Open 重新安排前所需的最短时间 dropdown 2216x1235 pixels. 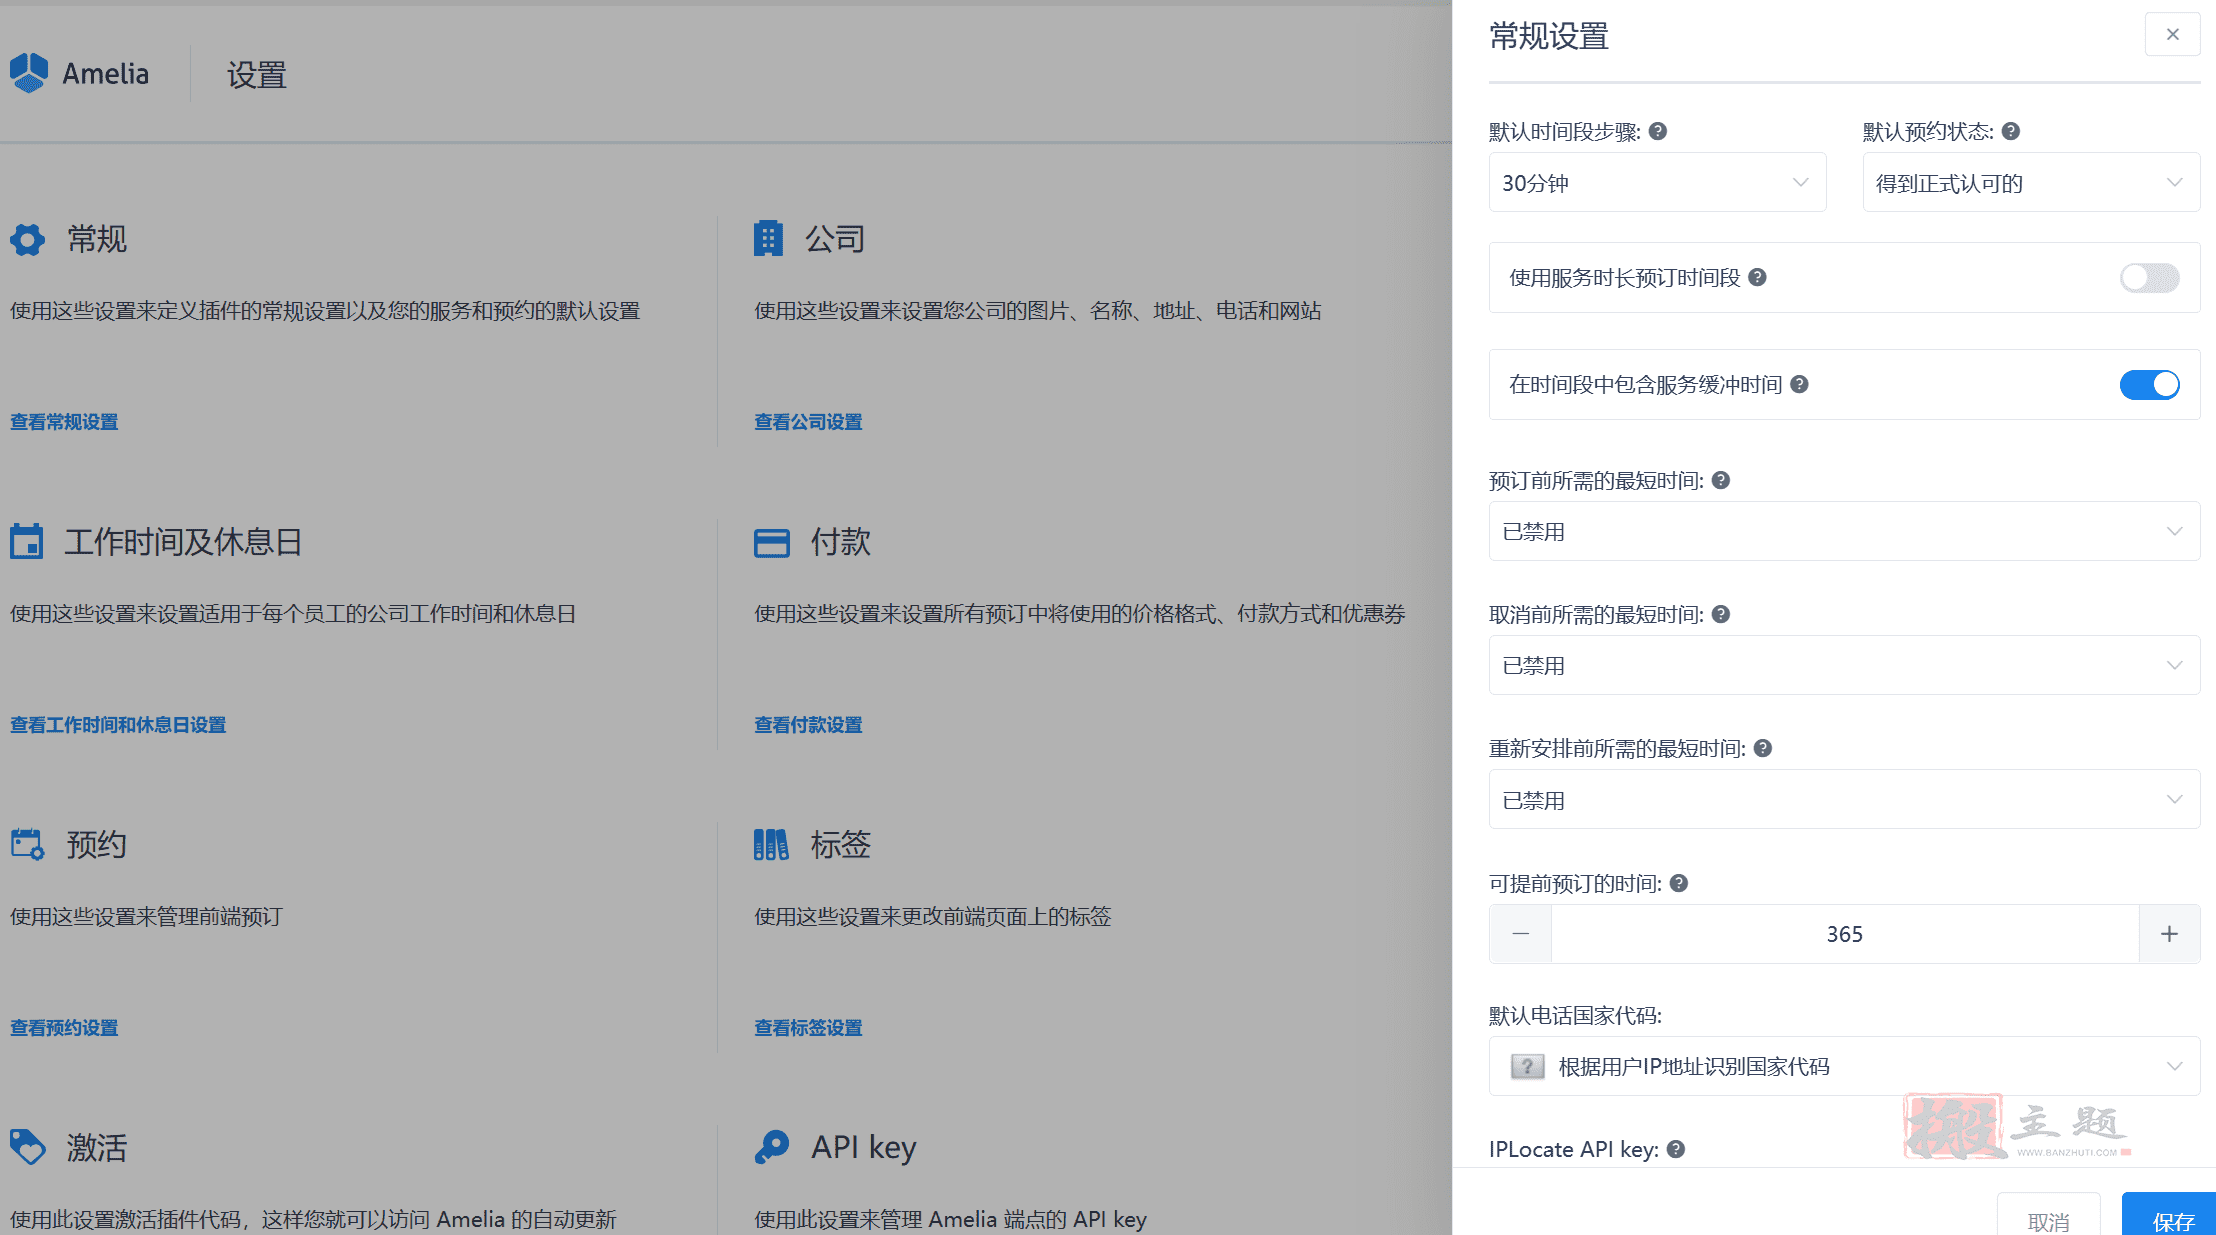pos(1844,799)
